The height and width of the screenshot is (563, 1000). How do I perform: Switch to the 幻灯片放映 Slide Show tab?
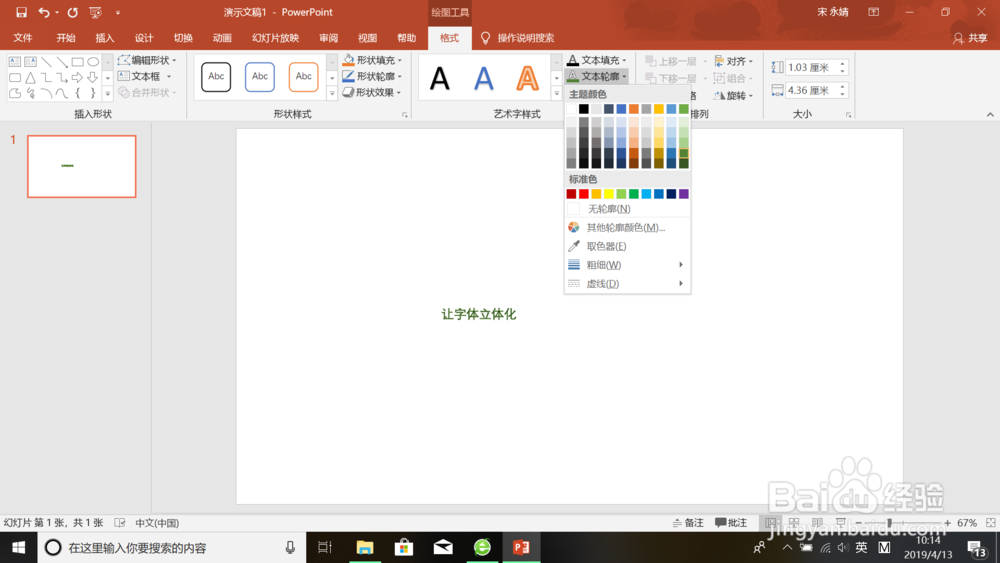click(276, 38)
